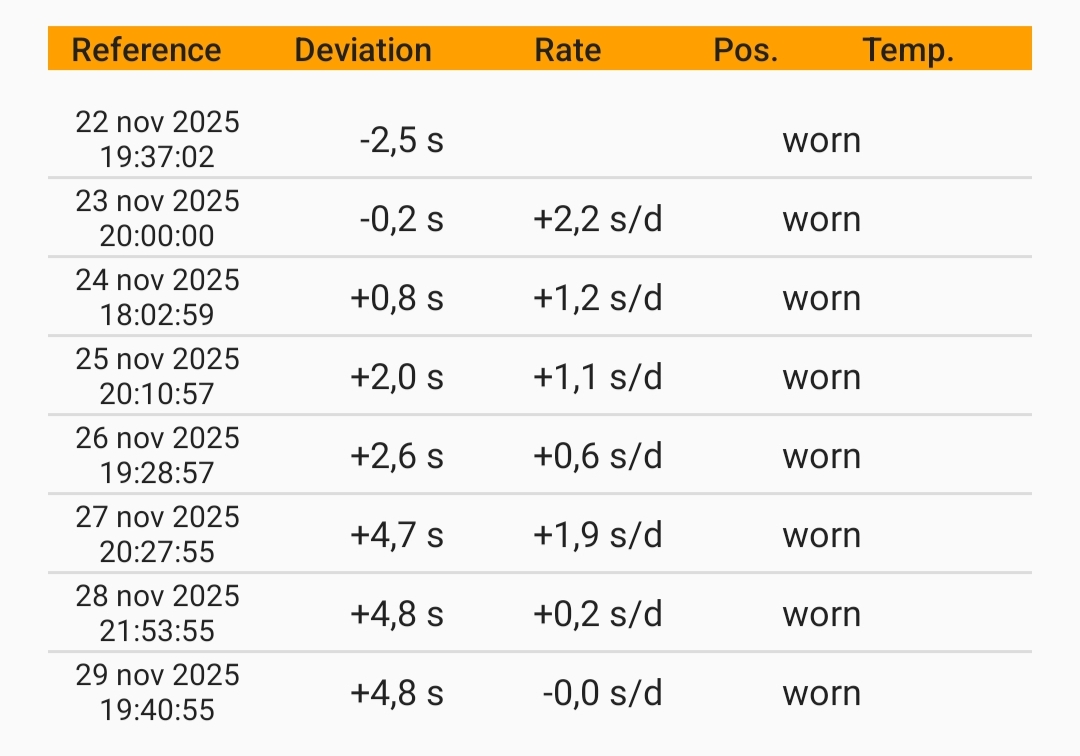Screen dimensions: 1080x756
Task: Select the 25 nov 2025 20:10:57 row
Action: tap(158, 376)
